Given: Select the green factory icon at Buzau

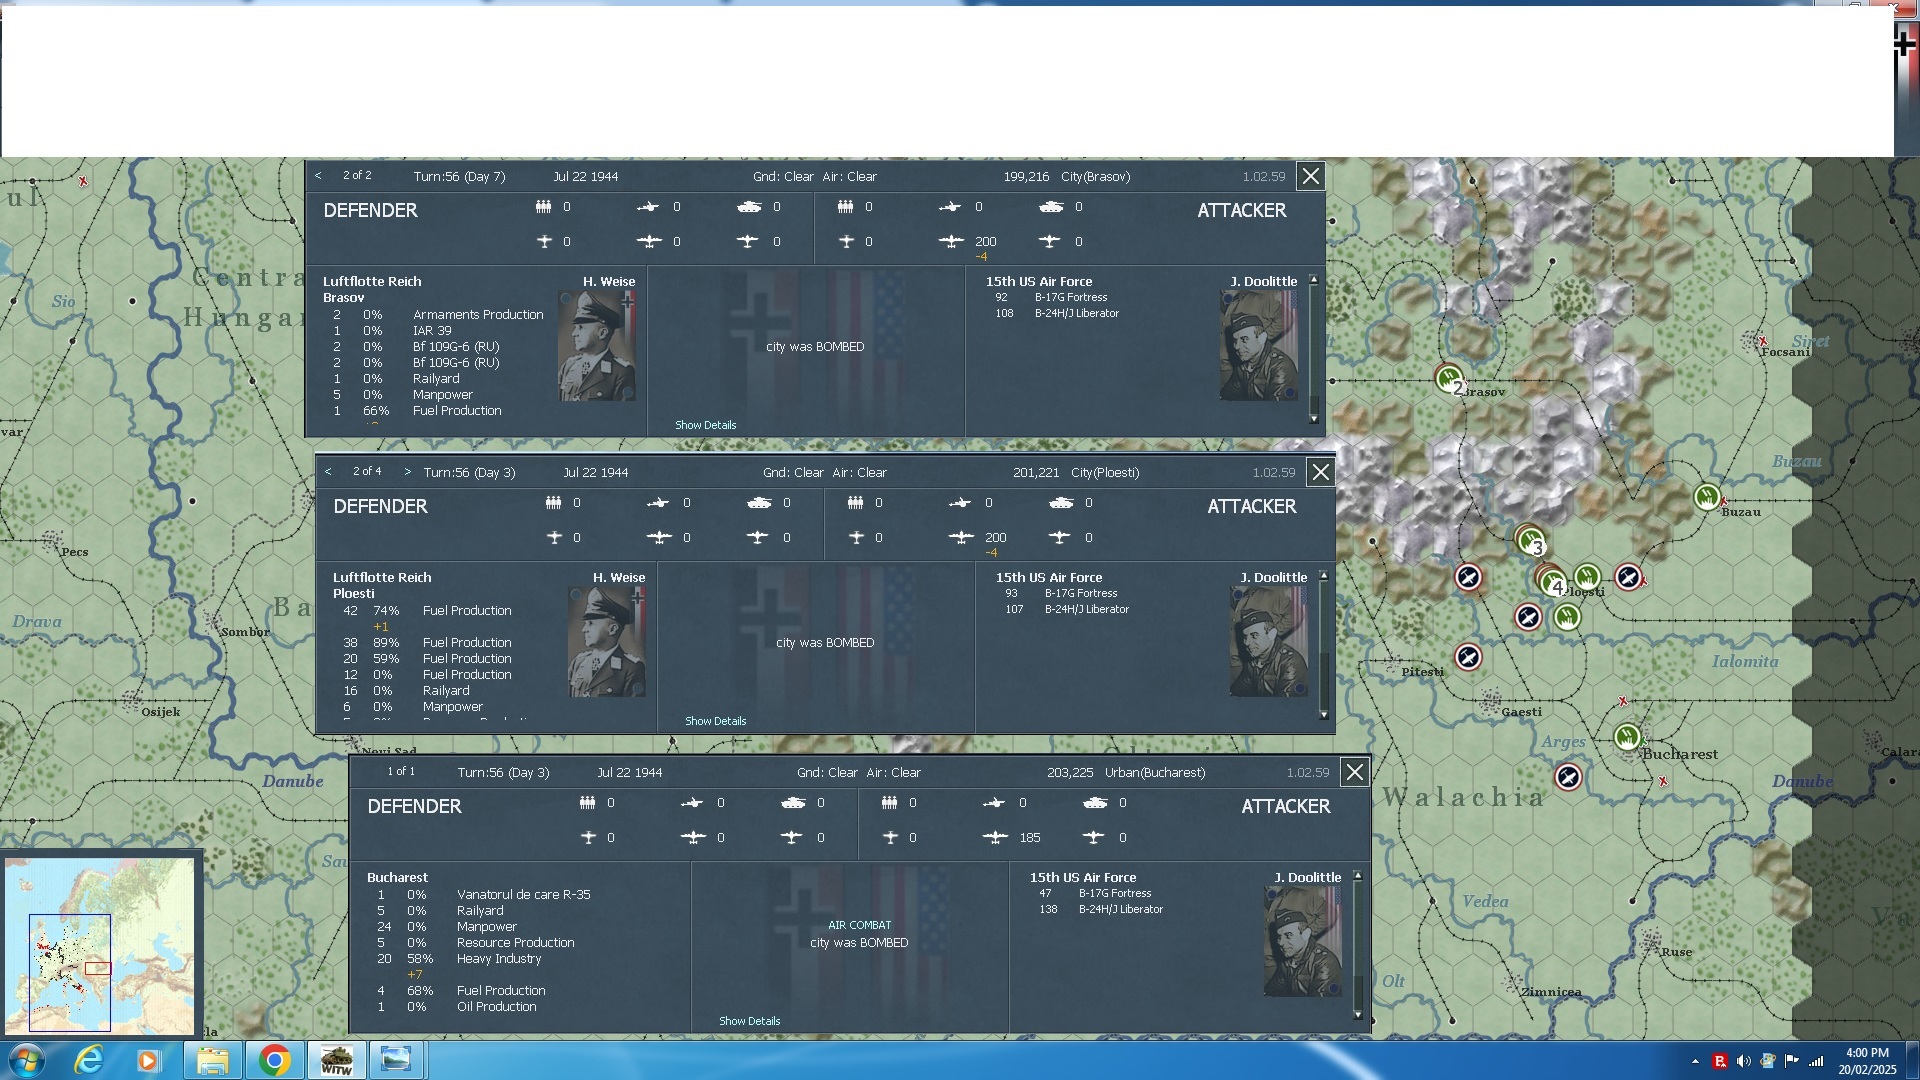Looking at the screenshot, I should [x=1707, y=496].
